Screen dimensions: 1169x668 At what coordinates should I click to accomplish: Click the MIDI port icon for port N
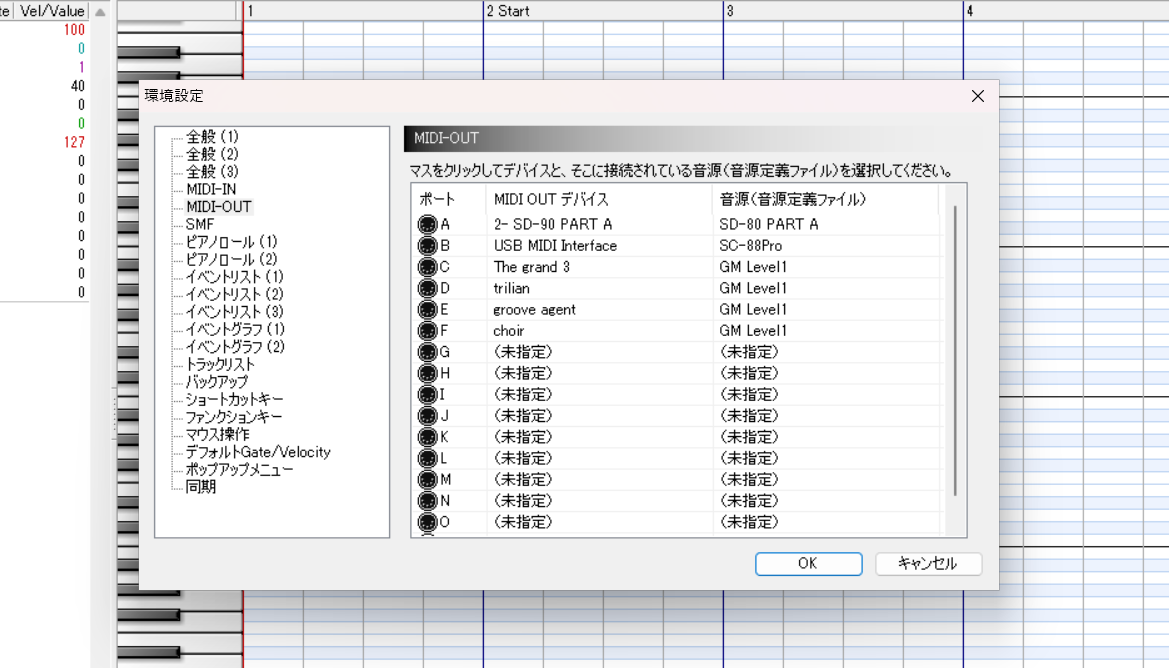[427, 501]
